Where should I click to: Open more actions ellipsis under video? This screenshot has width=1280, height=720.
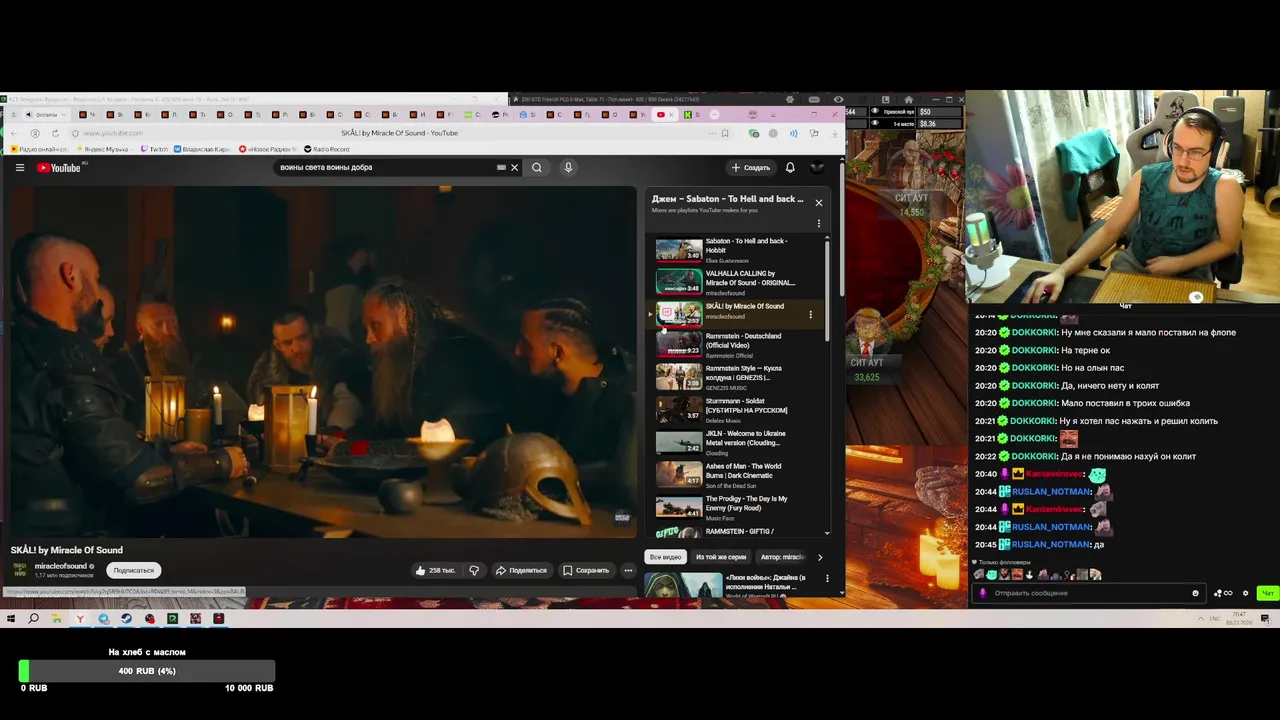tap(628, 570)
